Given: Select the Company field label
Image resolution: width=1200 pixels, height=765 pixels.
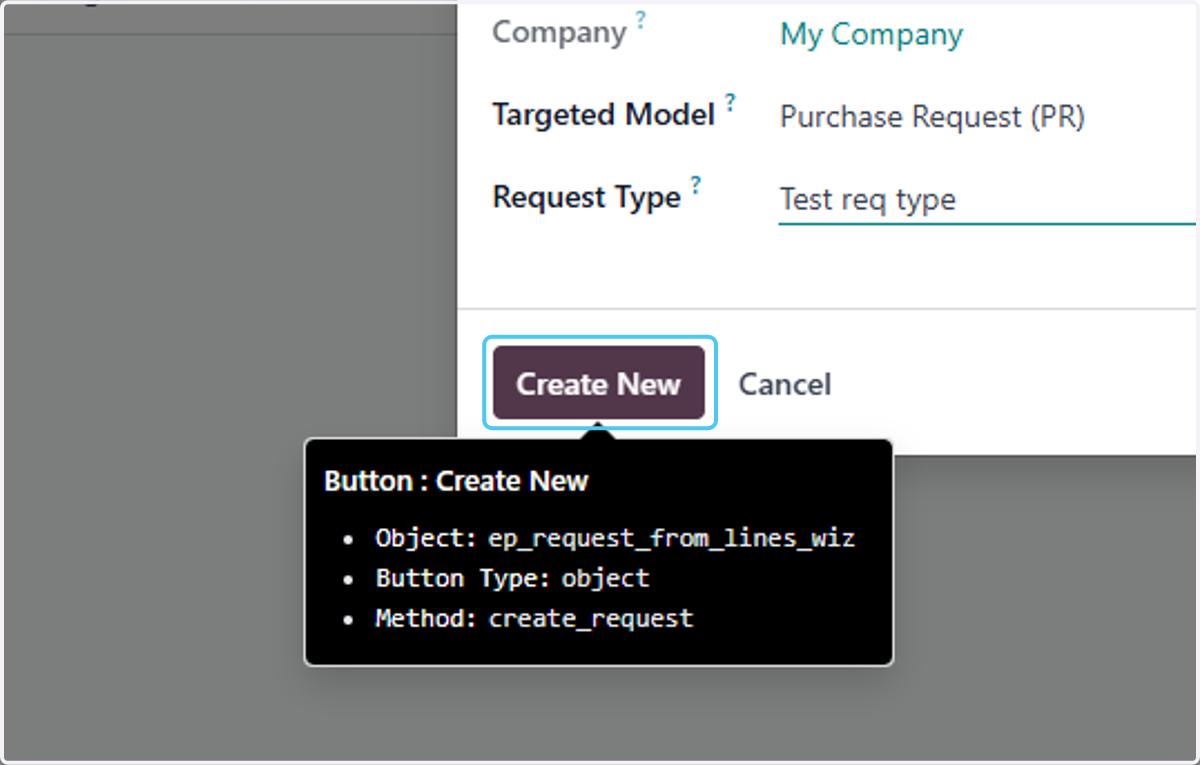Looking at the screenshot, I should click(x=559, y=32).
